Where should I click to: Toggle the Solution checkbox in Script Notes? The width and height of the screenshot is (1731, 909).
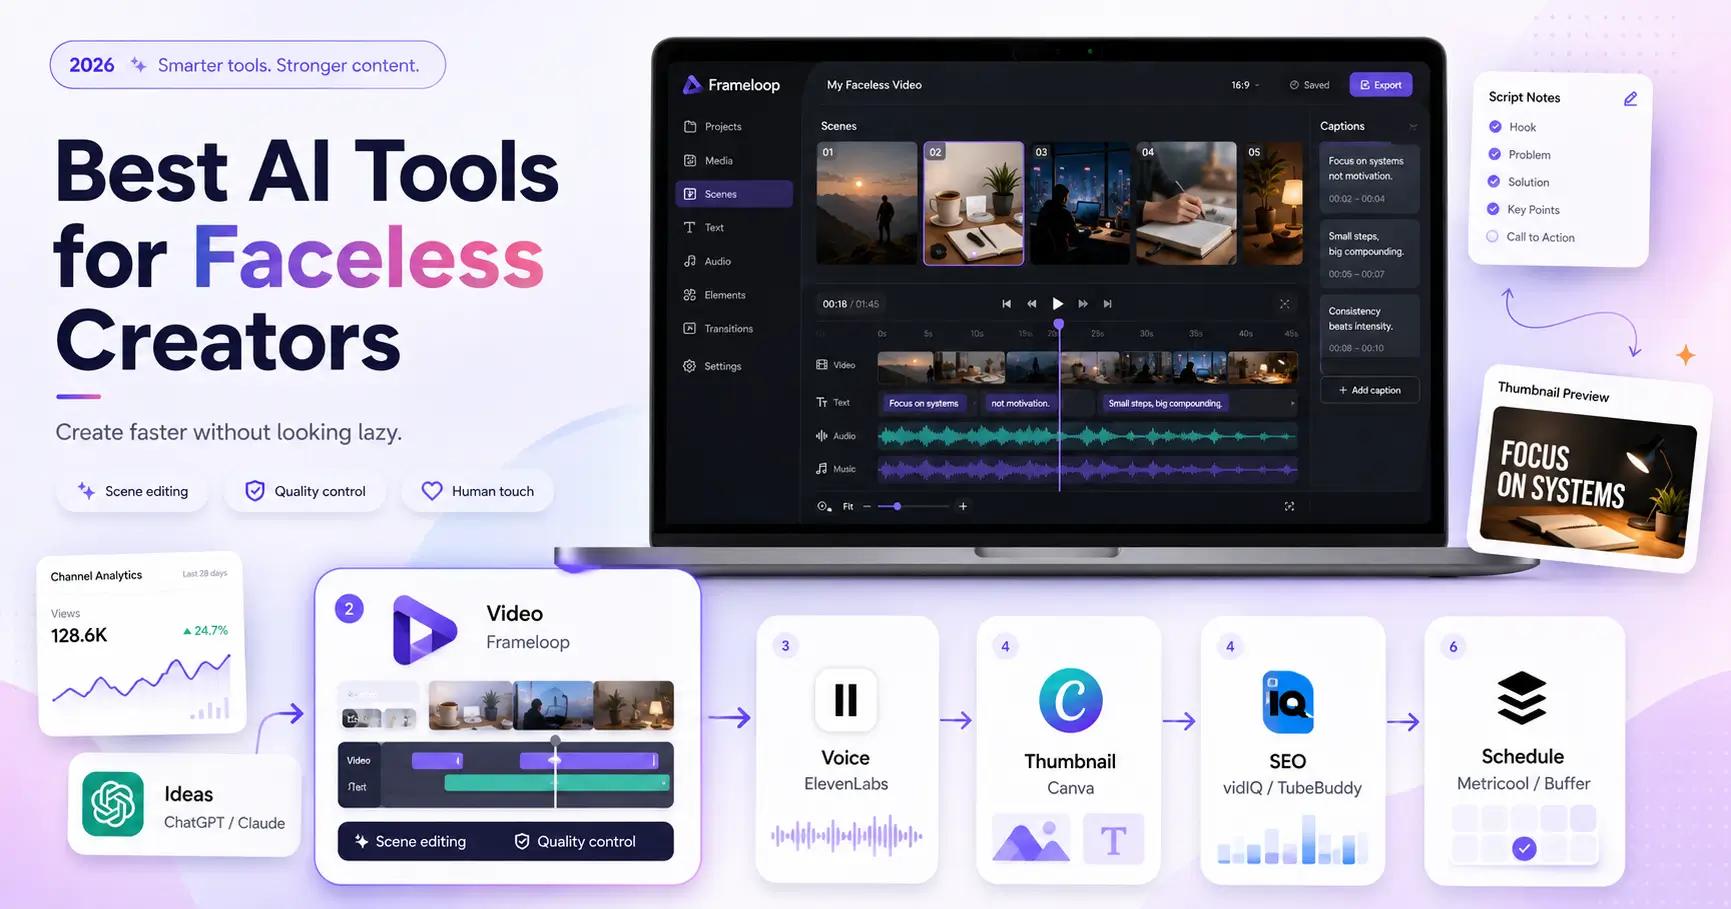coord(1494,182)
